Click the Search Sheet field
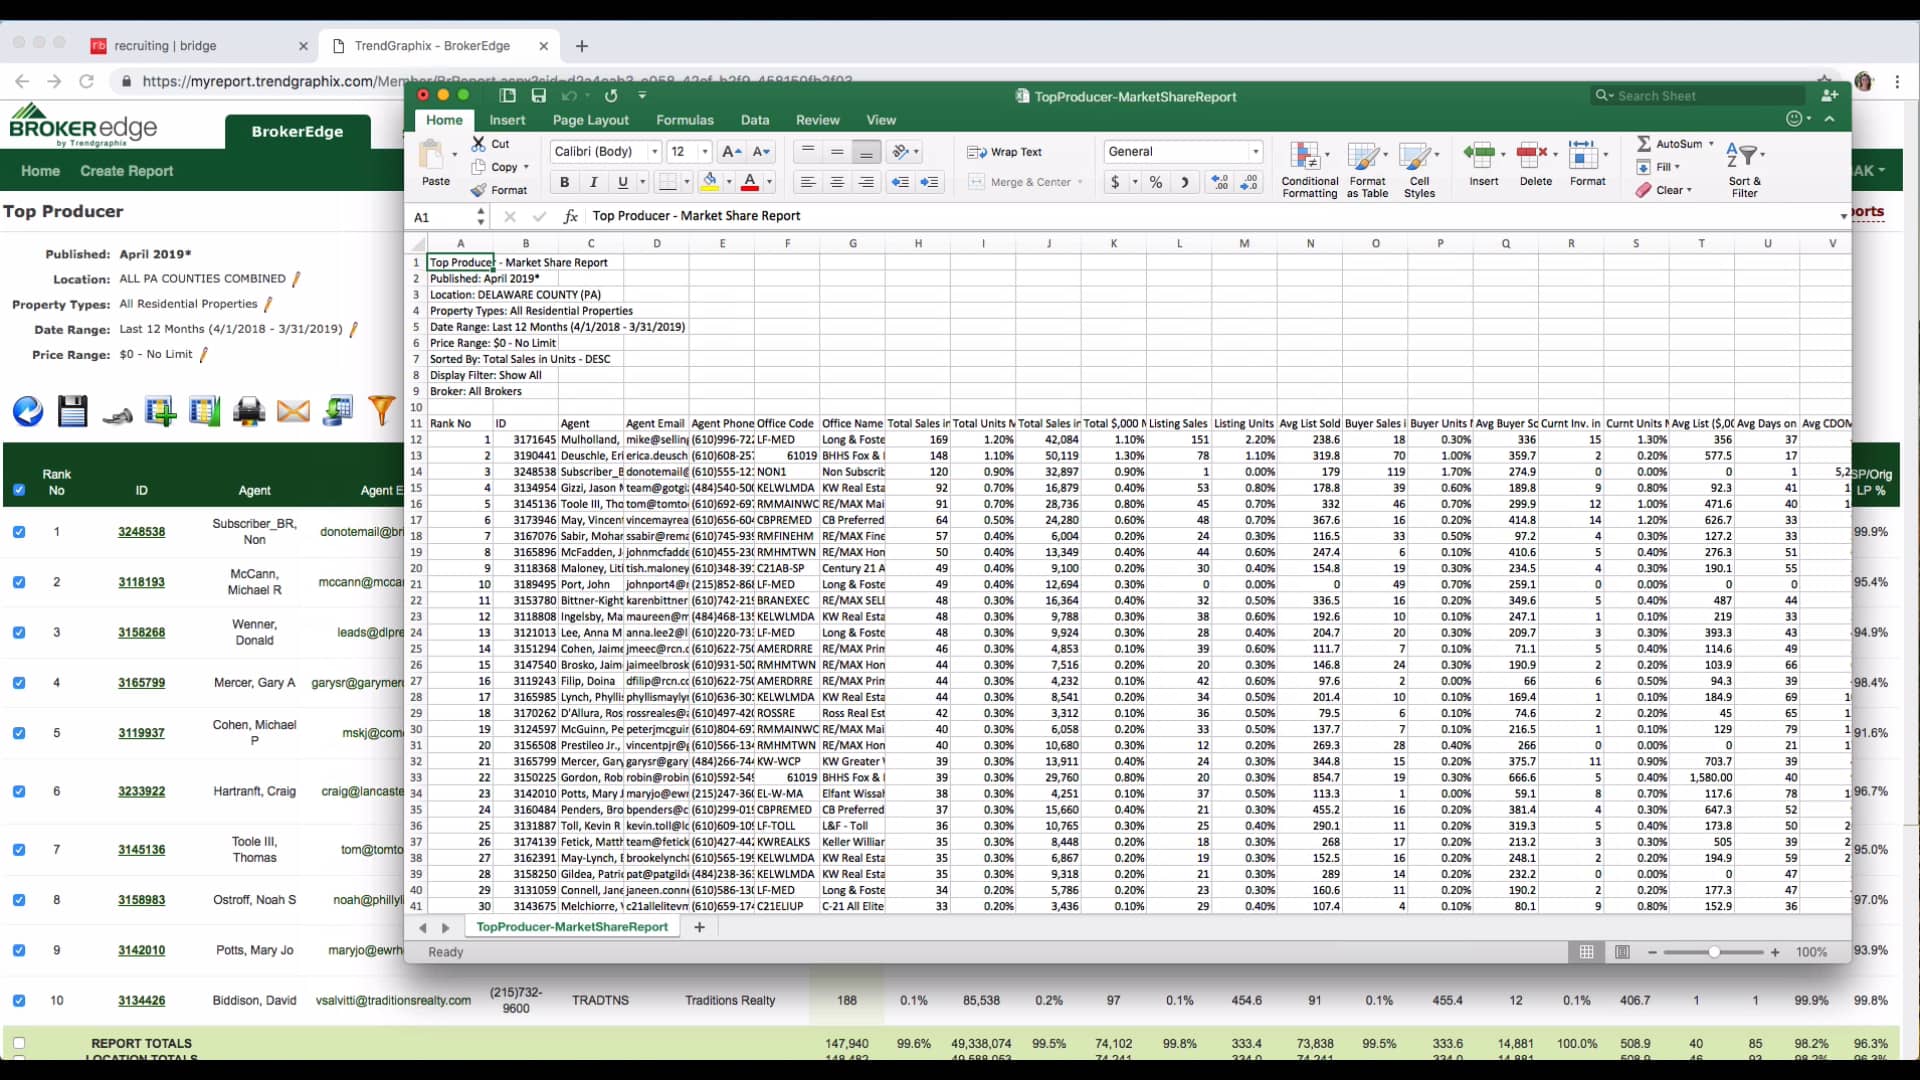This screenshot has height=1080, width=1920. 1699,96
